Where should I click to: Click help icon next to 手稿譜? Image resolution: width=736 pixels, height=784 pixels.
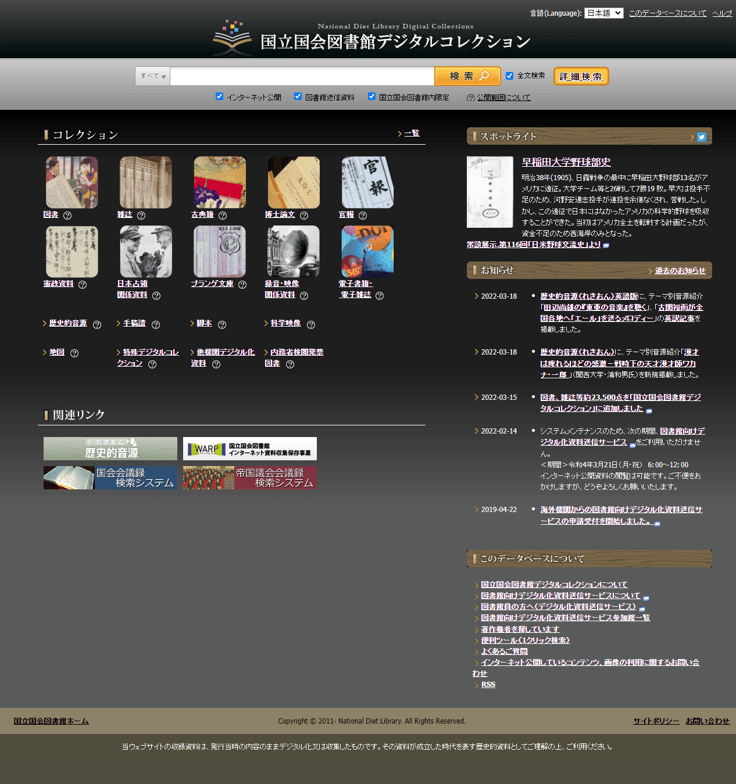point(156,324)
